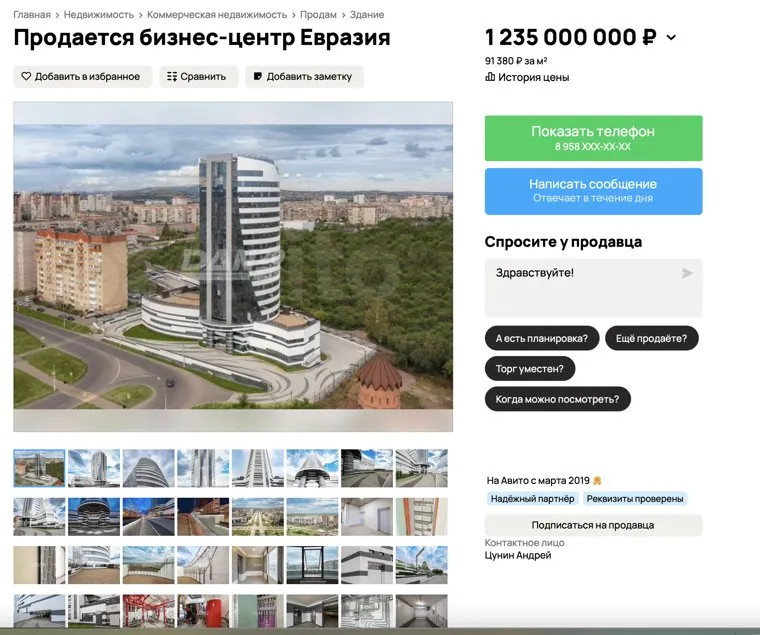
Task: Click the heart icon to add to favorites
Action: click(x=26, y=77)
